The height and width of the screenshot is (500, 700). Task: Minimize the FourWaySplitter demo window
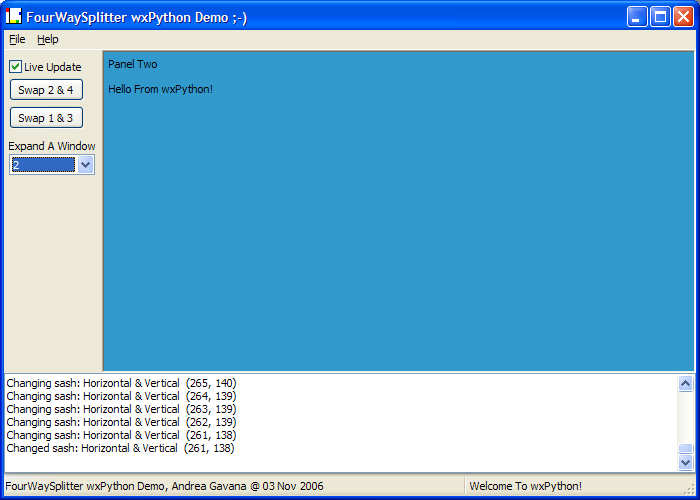coord(637,16)
